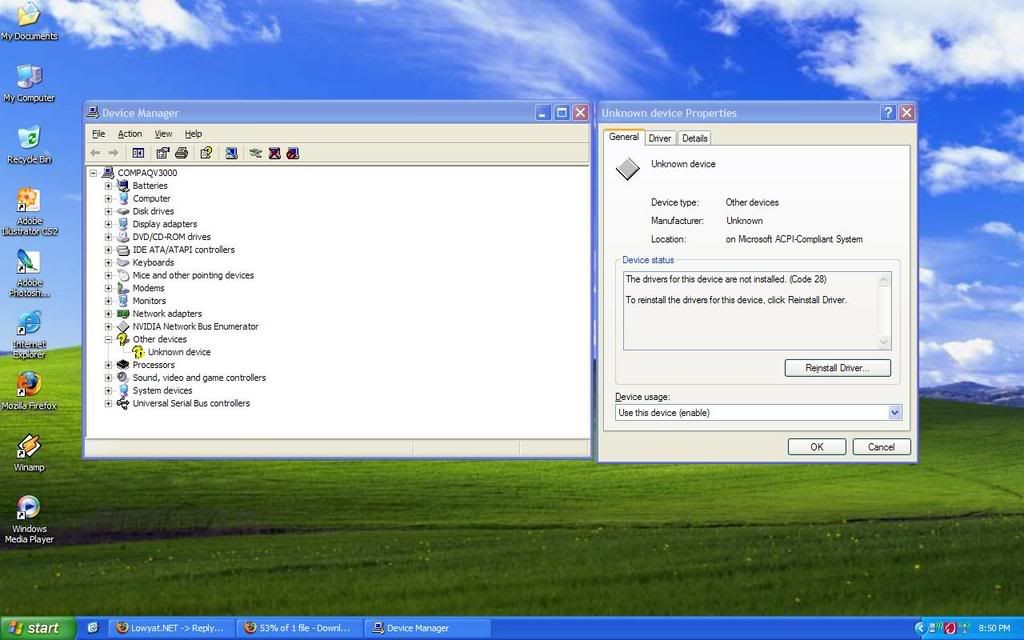Click the Reinstall Driver button
Viewport: 1024px width, 640px height.
(837, 368)
